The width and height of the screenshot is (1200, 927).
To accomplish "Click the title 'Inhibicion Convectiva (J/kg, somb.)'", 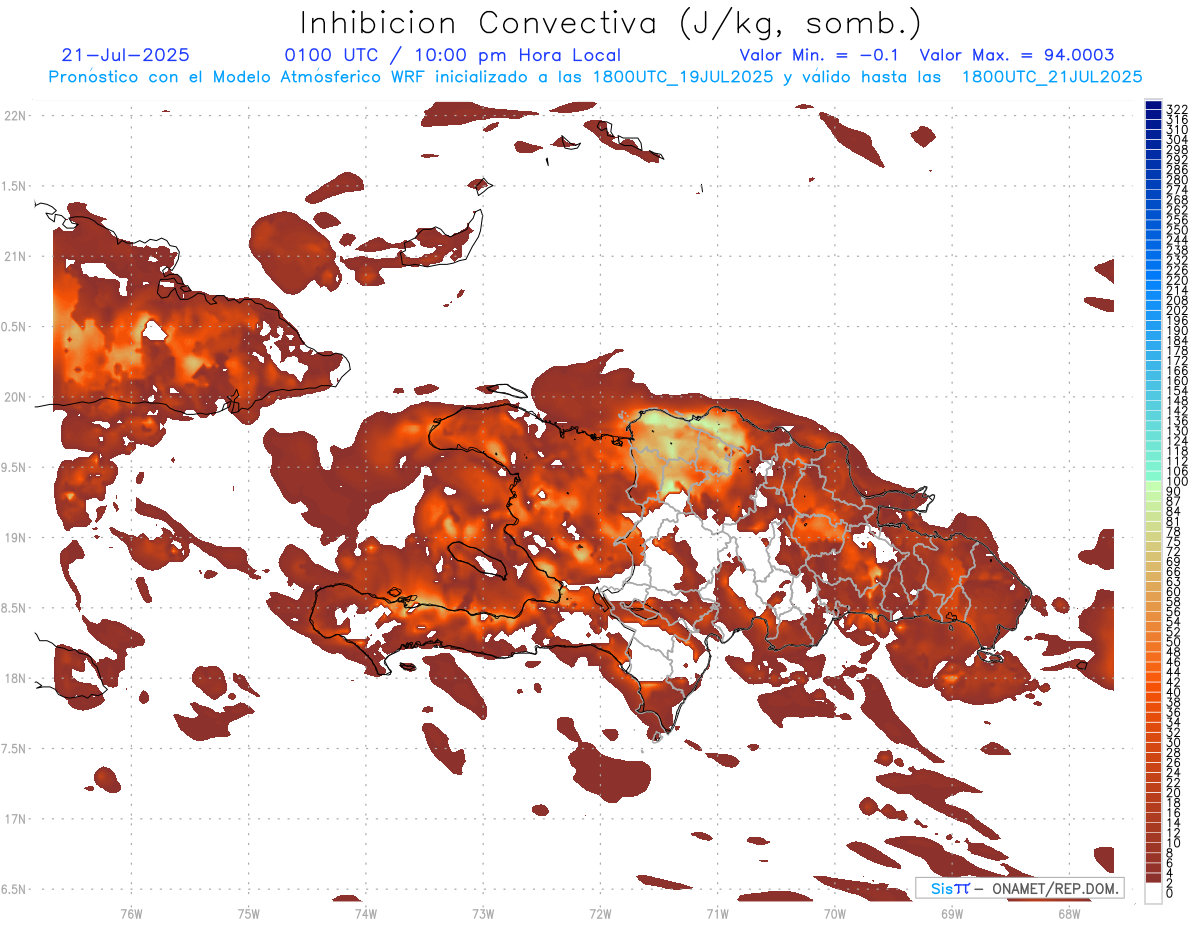I will point(611,23).
